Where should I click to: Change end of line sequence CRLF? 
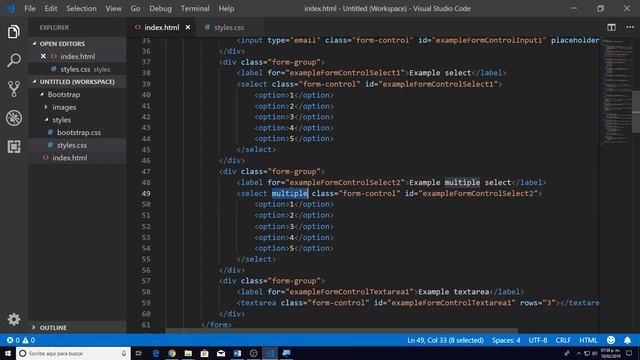tap(563, 340)
